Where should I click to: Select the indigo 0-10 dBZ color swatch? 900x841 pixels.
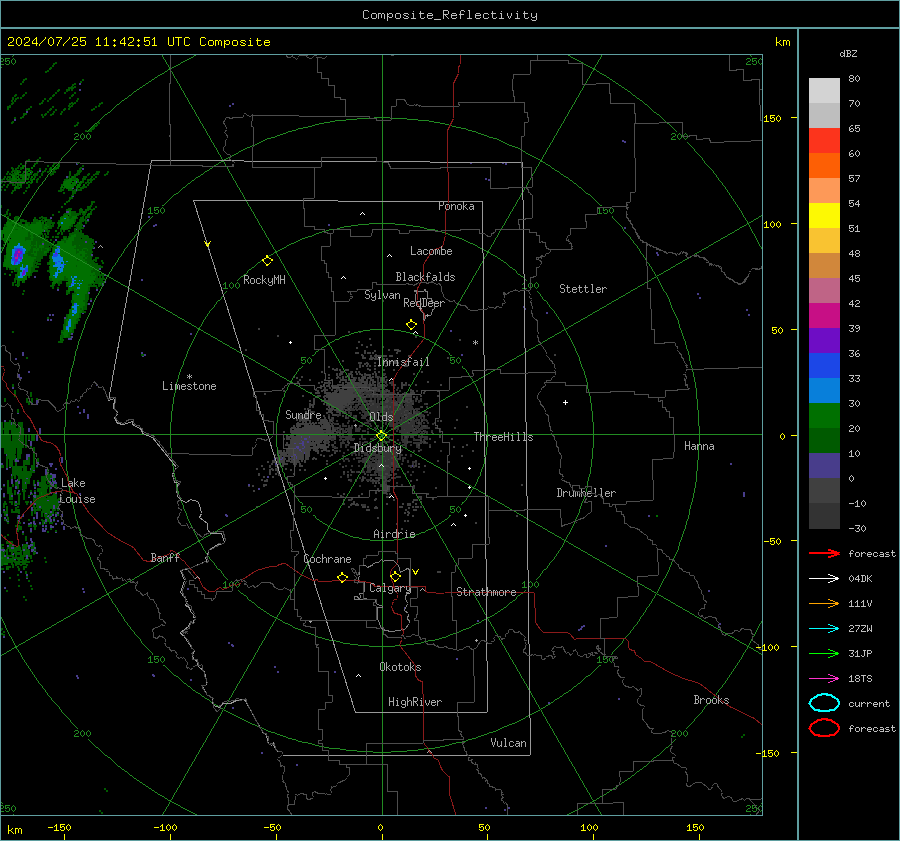point(824,466)
